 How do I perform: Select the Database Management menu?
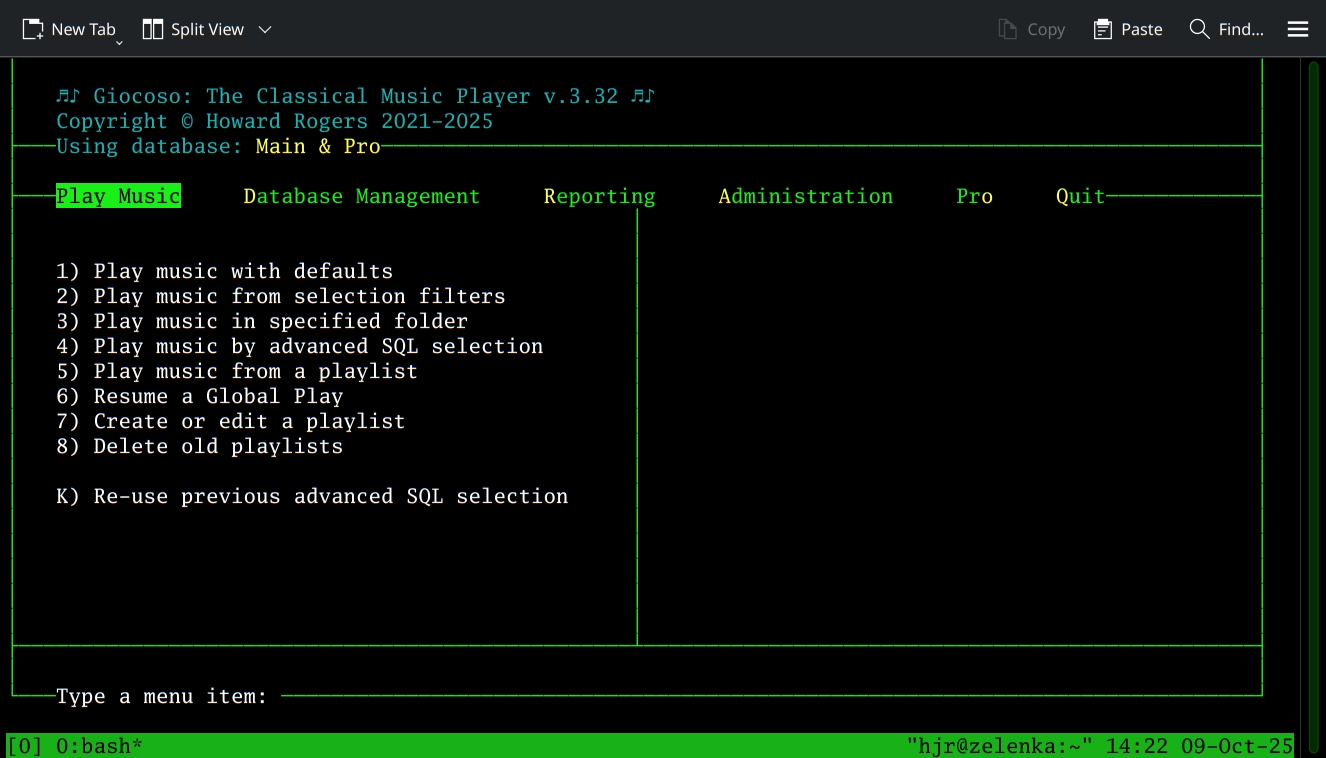click(361, 196)
